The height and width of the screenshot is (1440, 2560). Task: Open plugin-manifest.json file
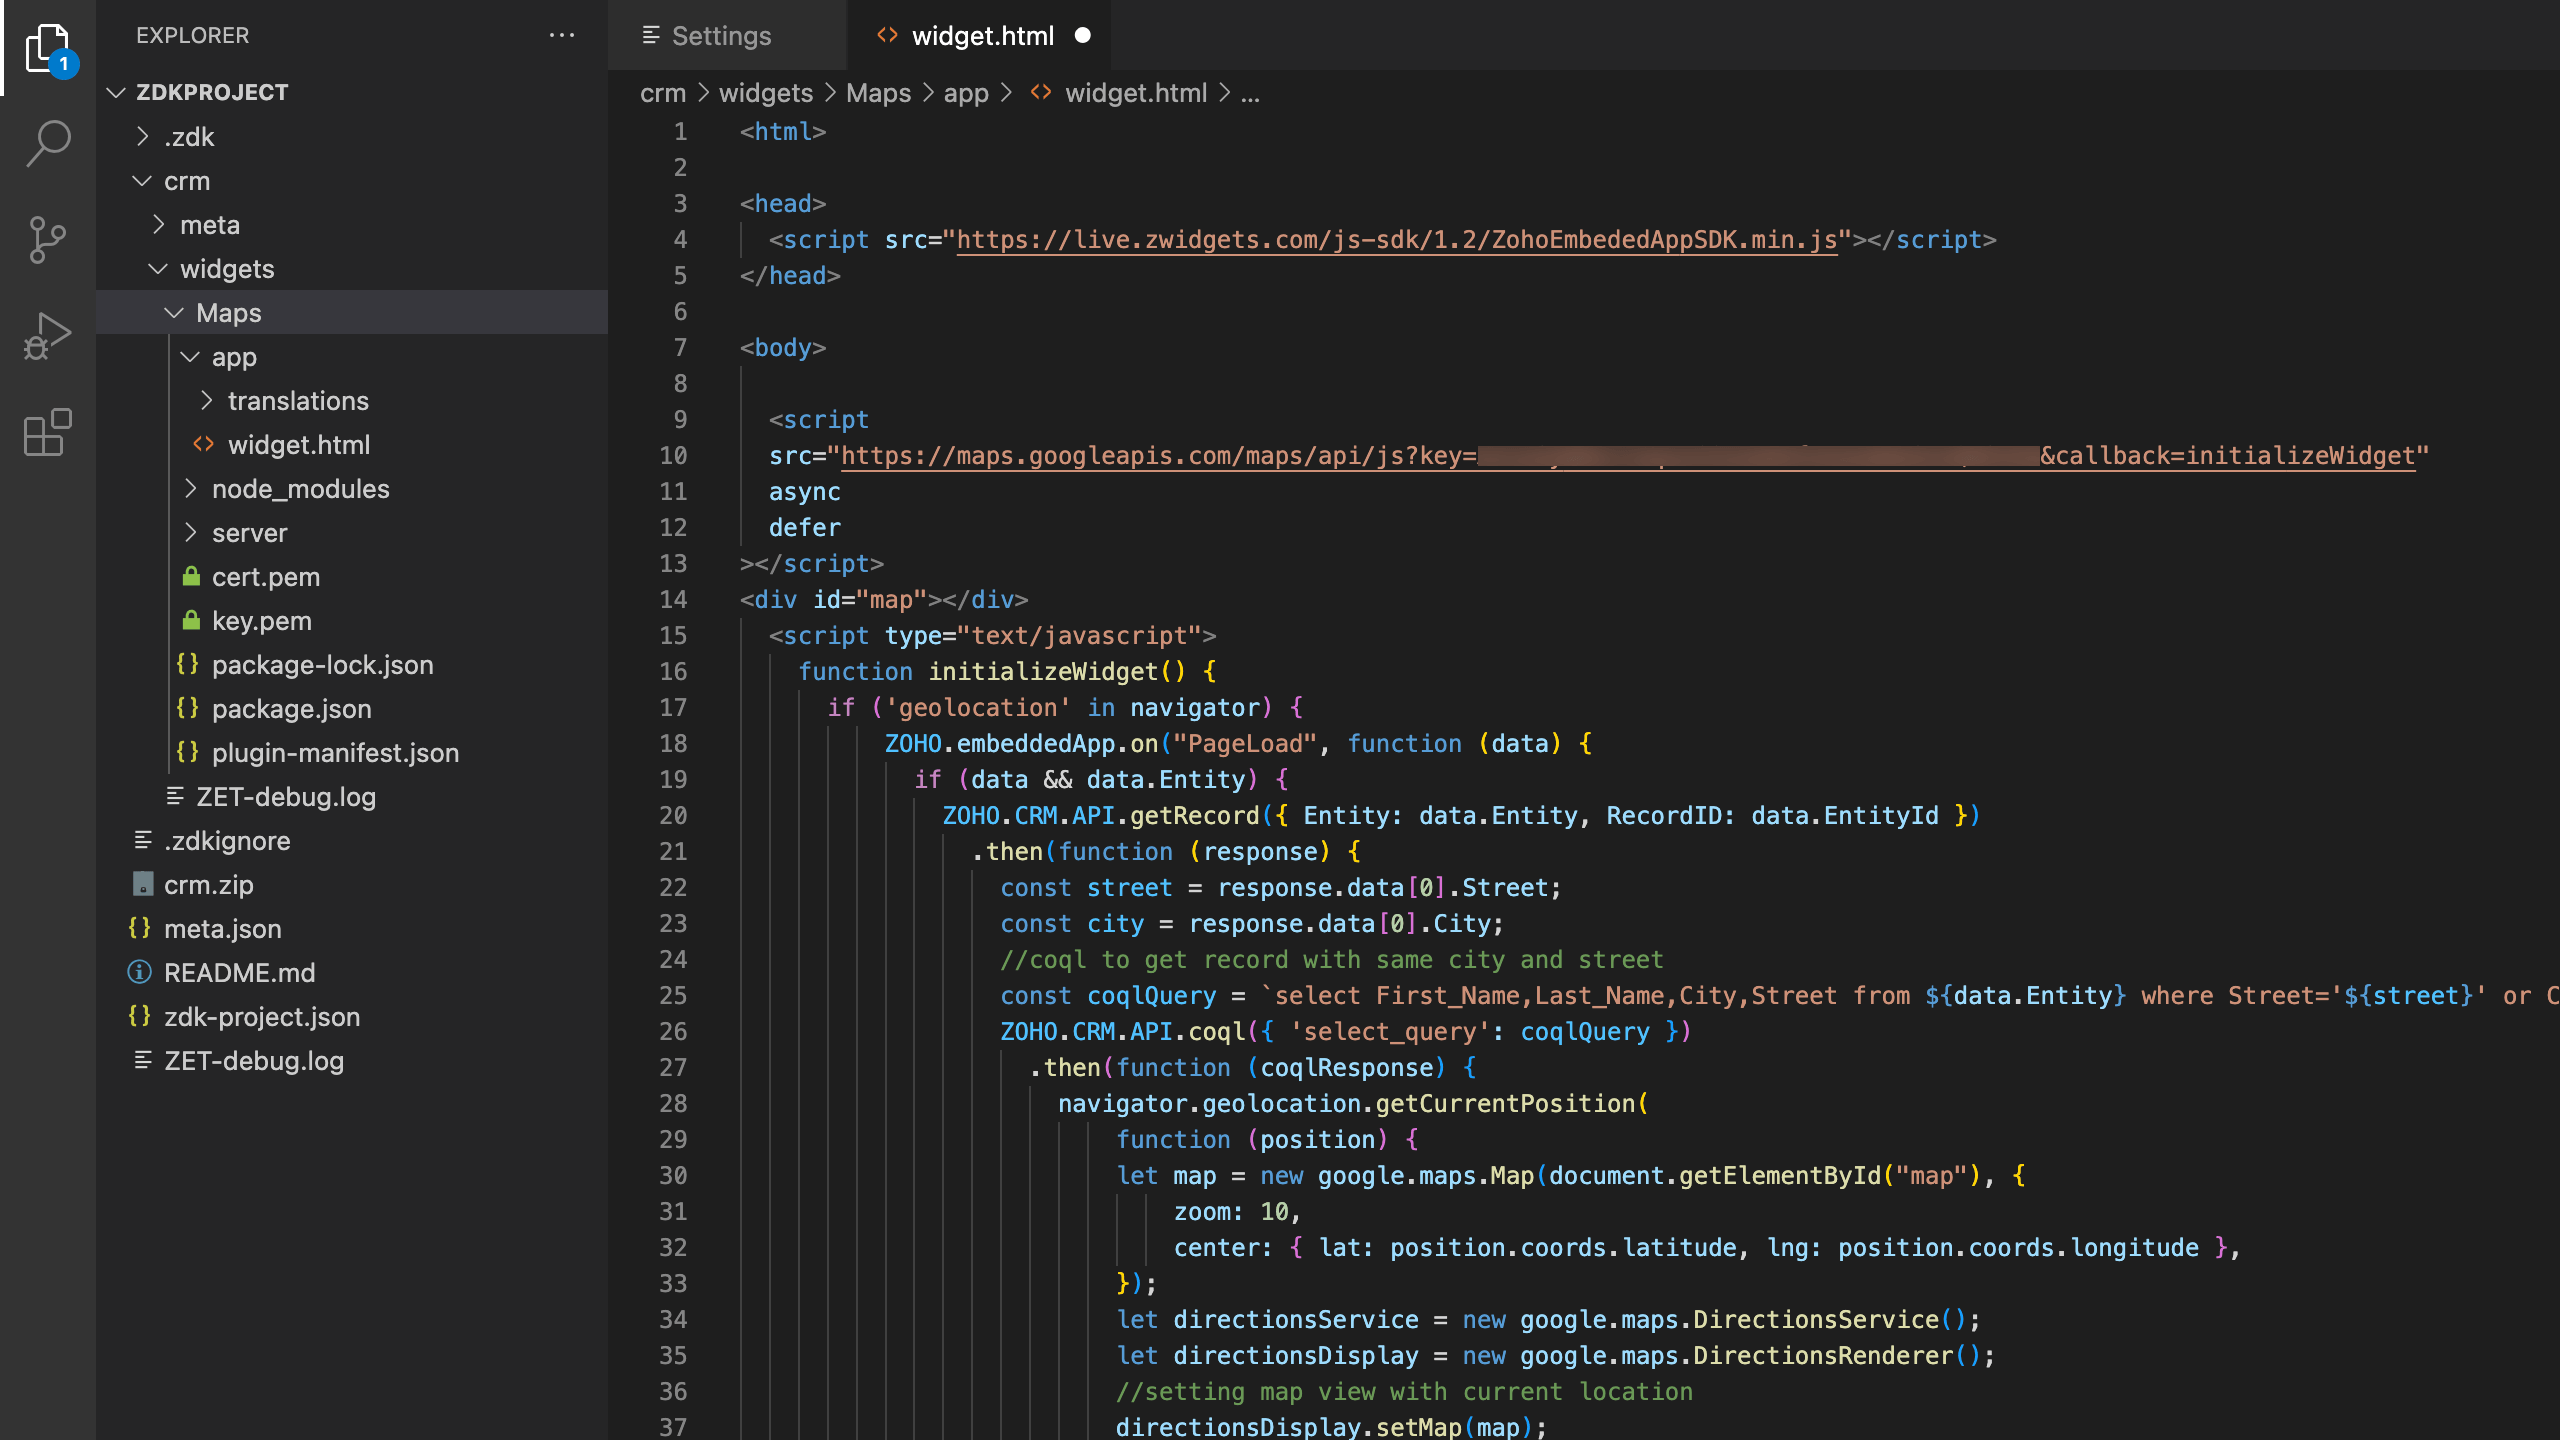tap(335, 753)
